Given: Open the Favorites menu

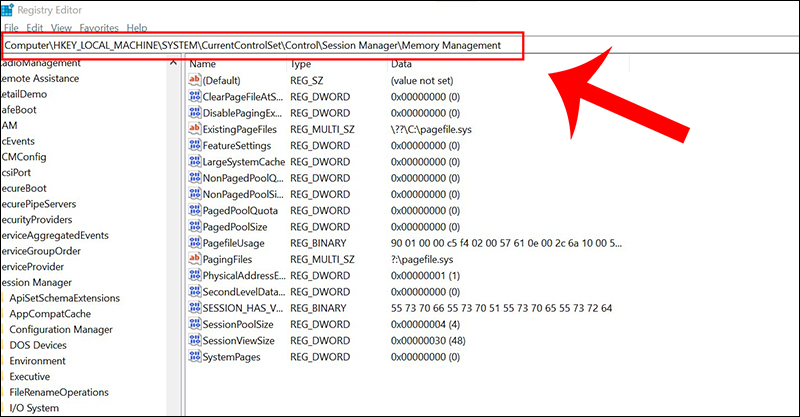Looking at the screenshot, I should click(99, 28).
